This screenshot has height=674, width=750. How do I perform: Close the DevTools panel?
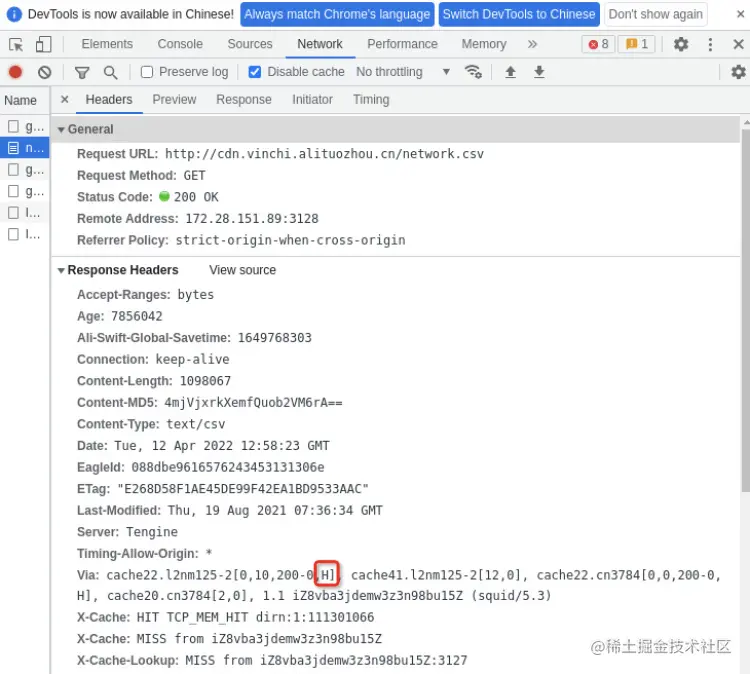738,44
